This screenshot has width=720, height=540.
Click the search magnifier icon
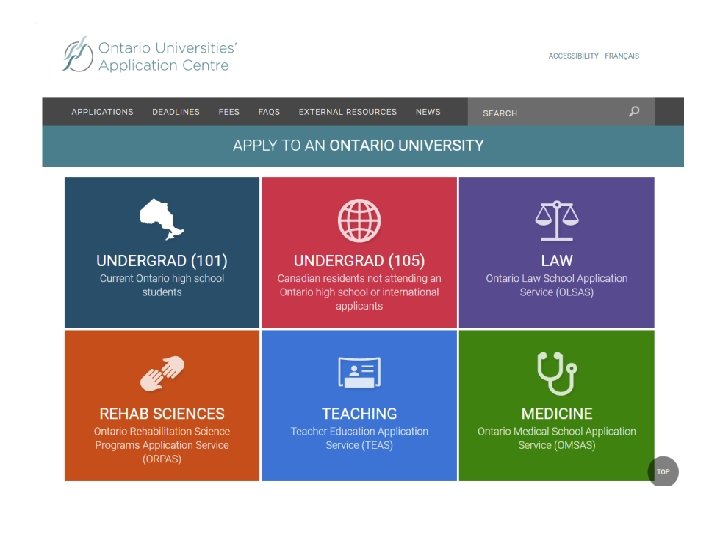[x=634, y=112]
